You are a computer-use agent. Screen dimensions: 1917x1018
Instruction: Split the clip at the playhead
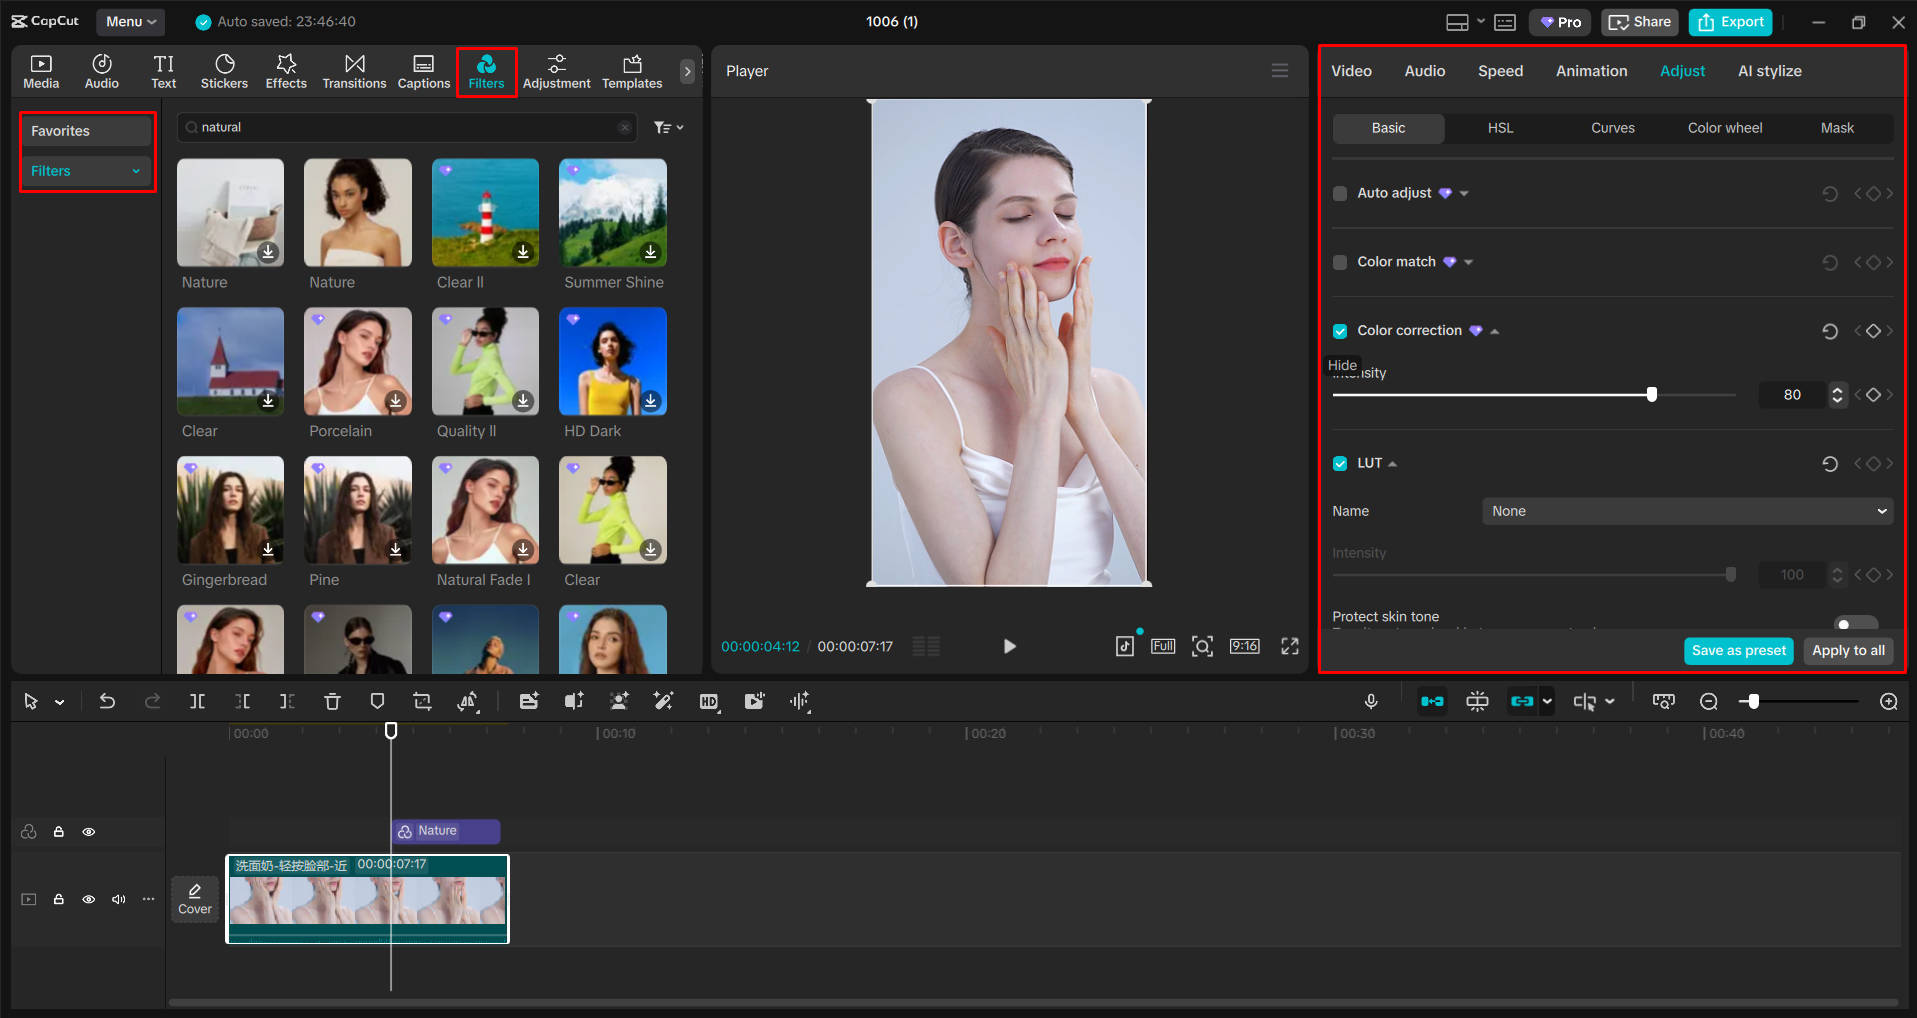click(x=197, y=701)
